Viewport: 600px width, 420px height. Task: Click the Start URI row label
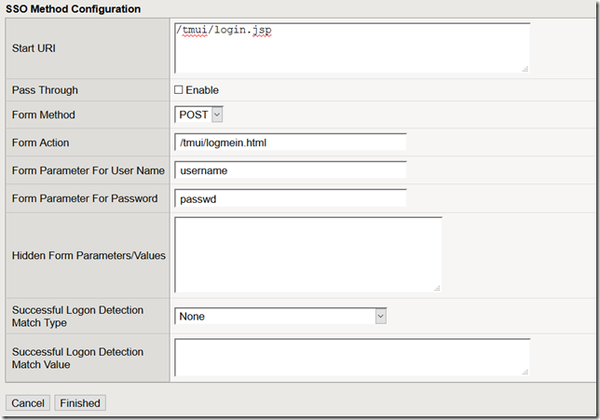pos(34,47)
